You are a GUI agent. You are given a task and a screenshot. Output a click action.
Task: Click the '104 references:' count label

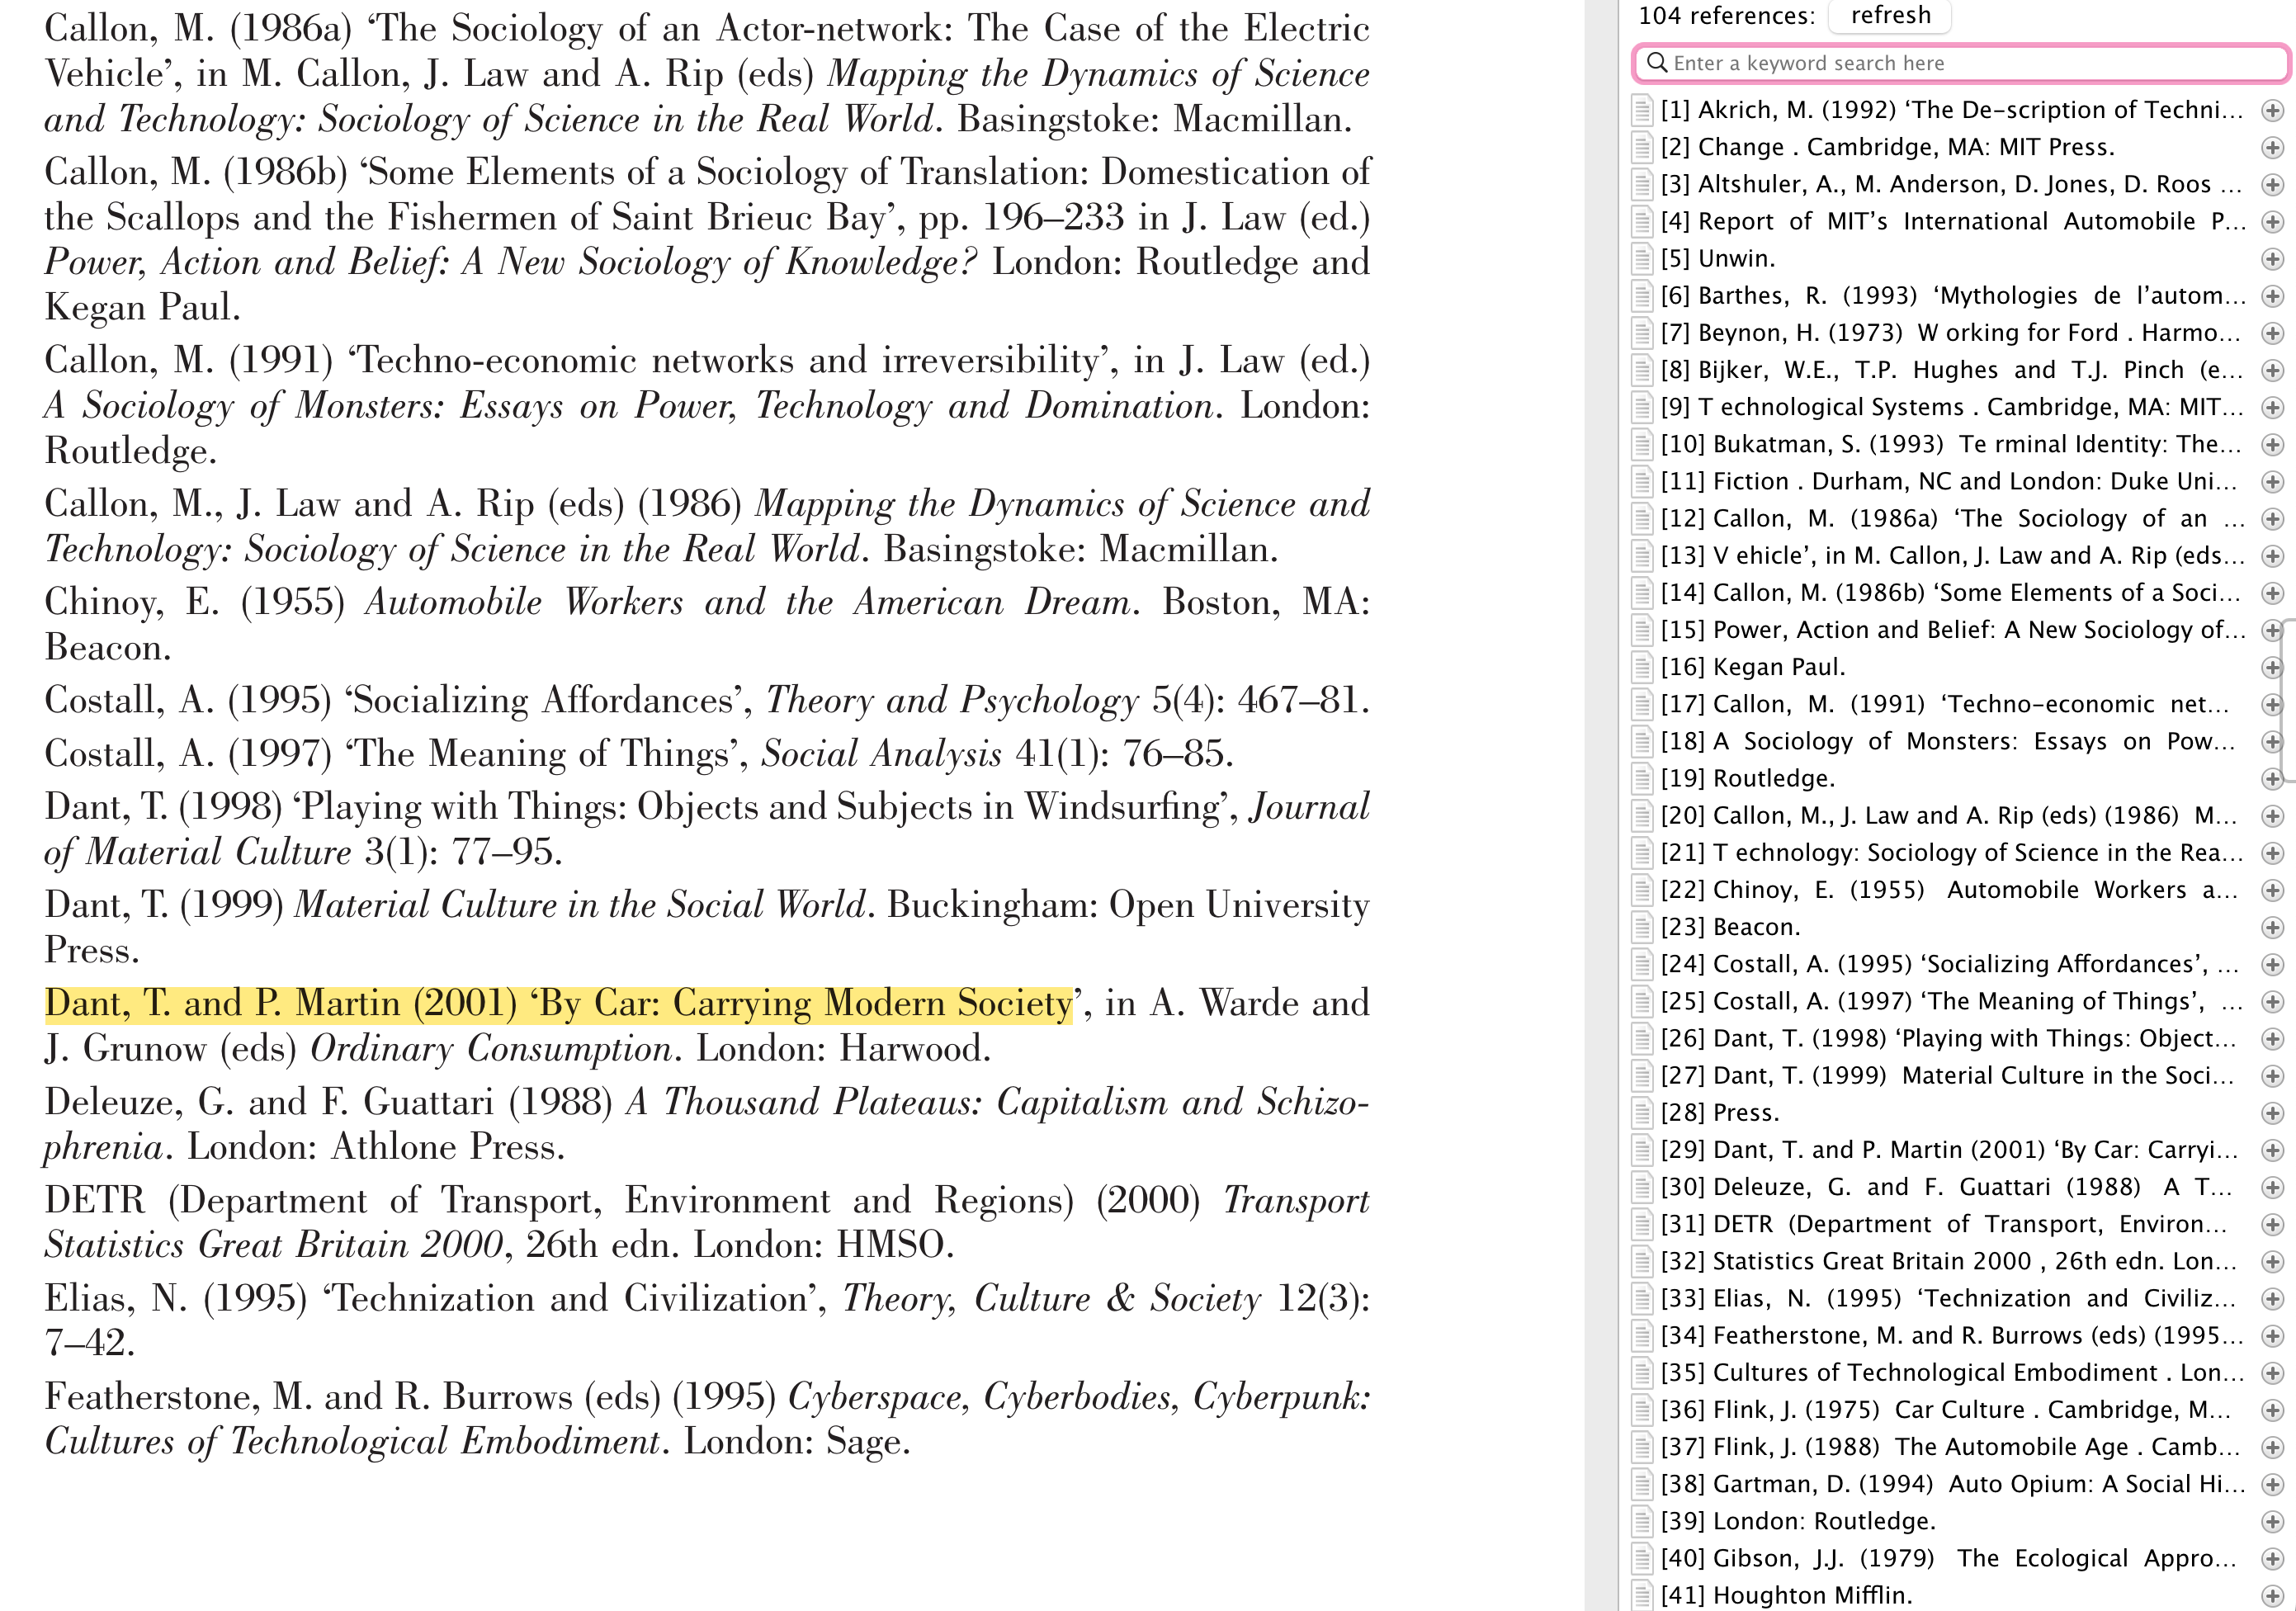(x=1726, y=15)
